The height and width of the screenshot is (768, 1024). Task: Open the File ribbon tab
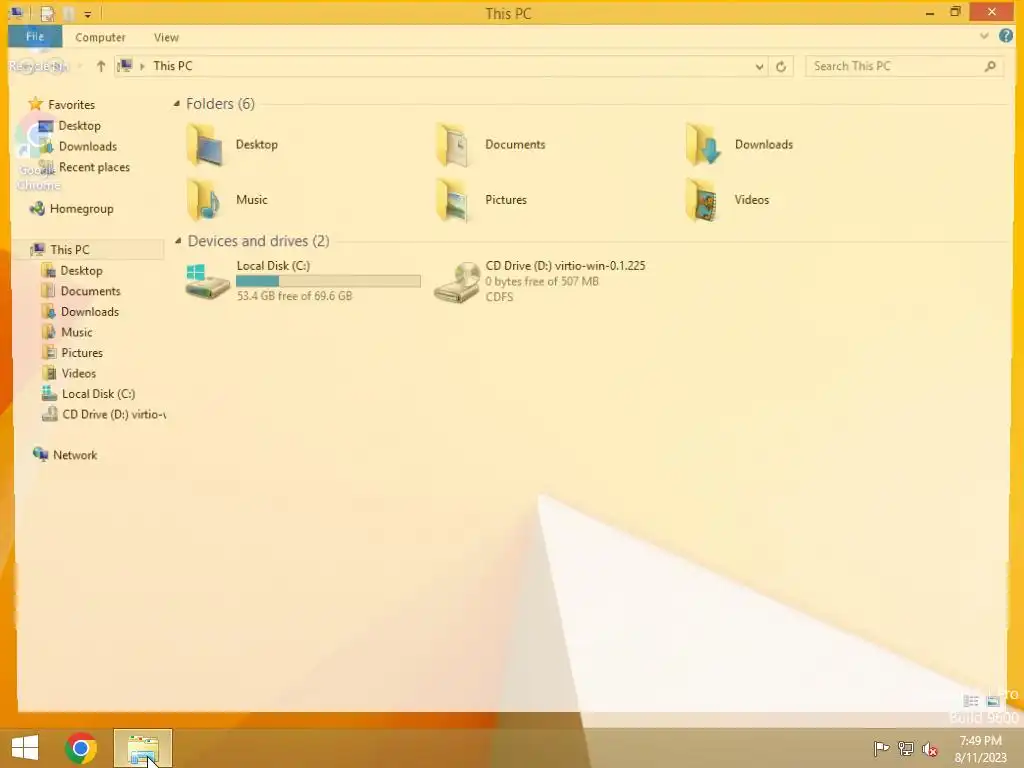[35, 37]
